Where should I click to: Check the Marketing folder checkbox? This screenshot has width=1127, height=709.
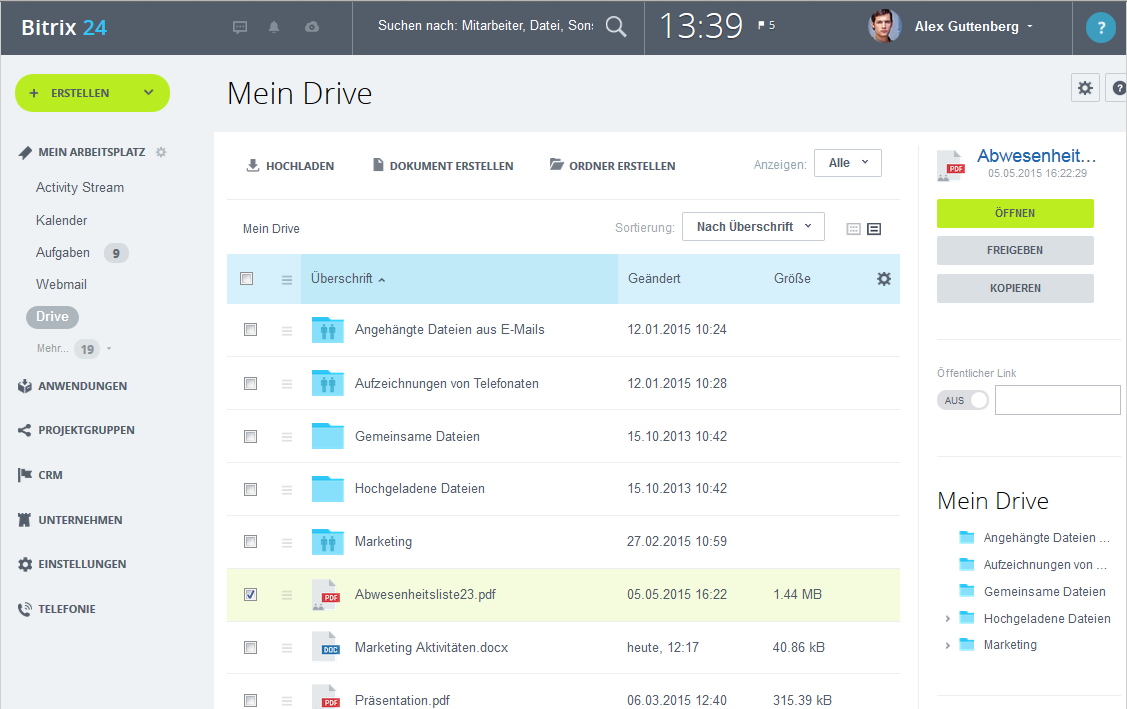point(250,541)
